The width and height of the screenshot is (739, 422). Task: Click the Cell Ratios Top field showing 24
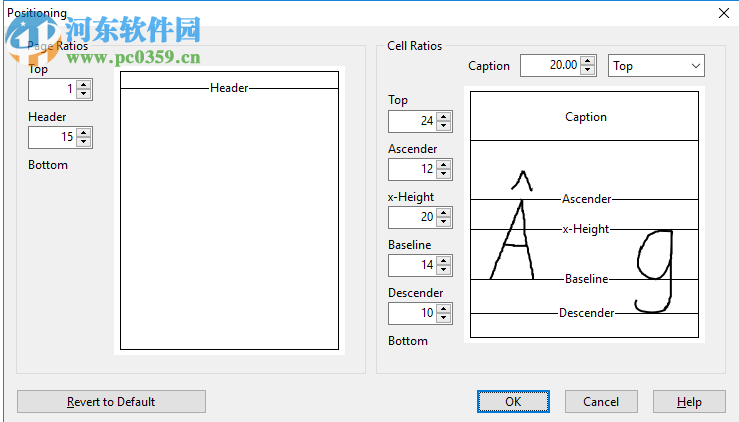413,121
